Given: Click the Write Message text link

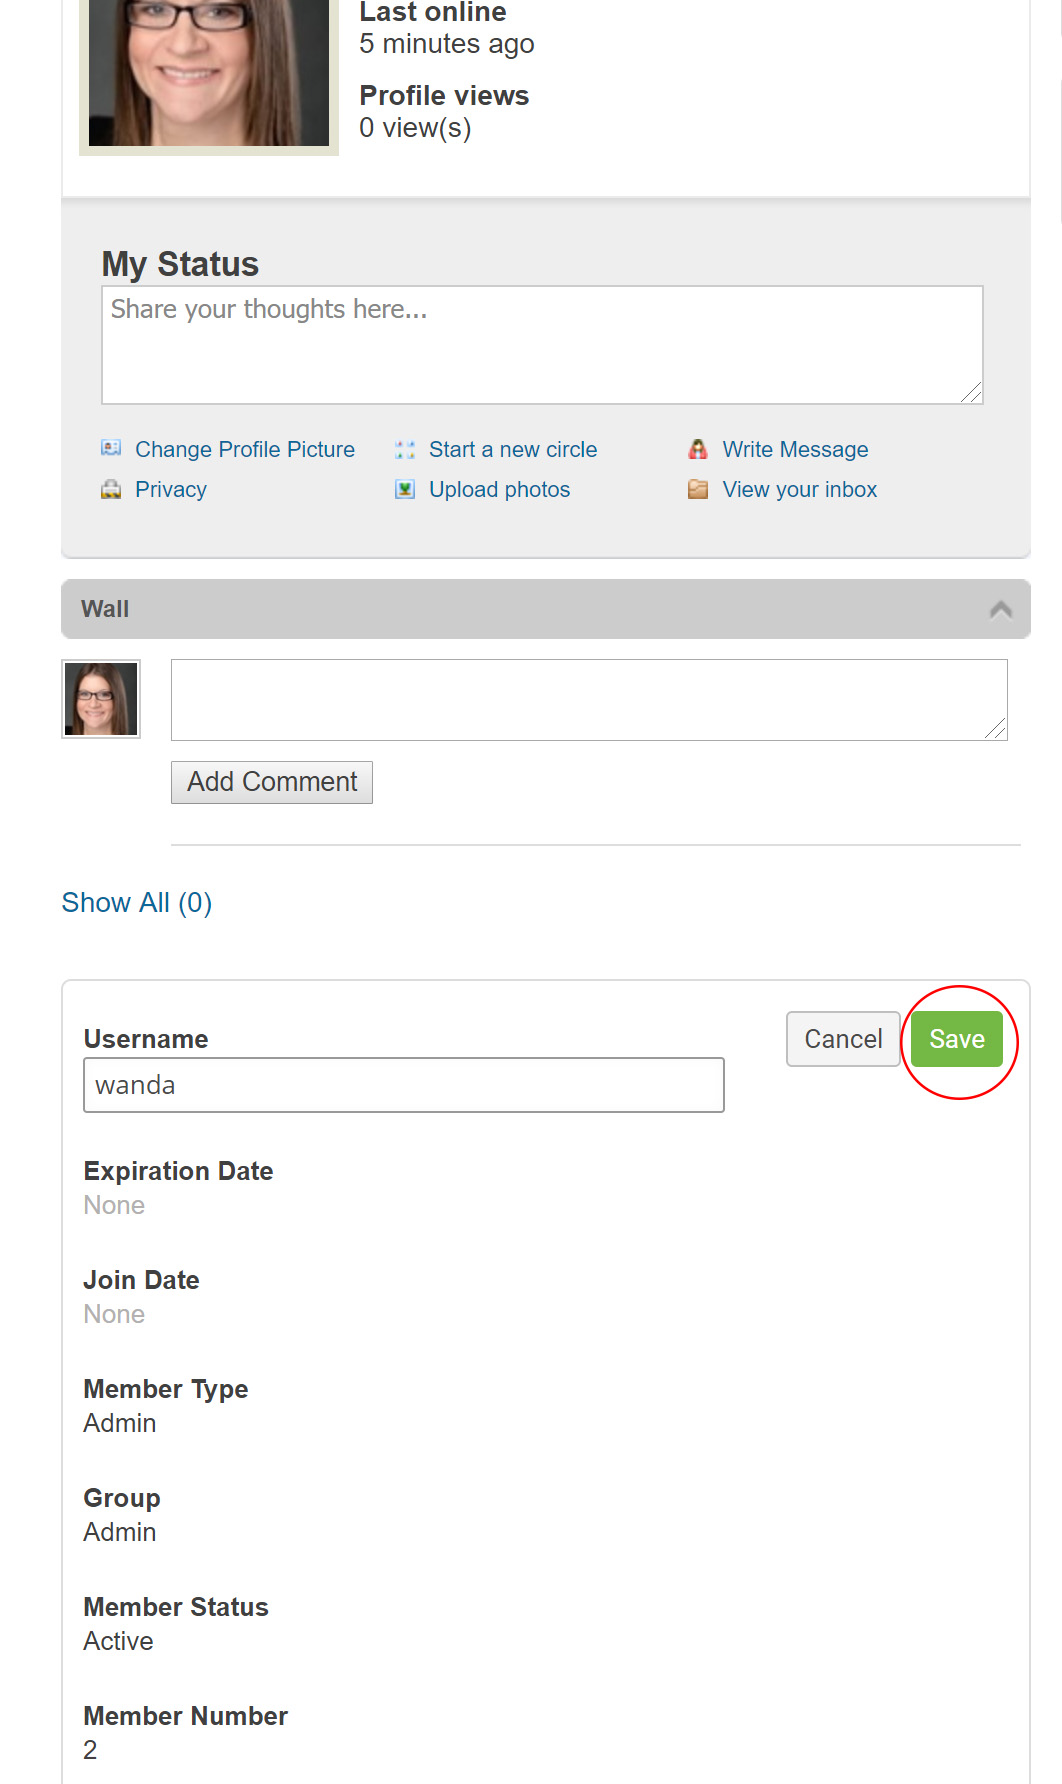Looking at the screenshot, I should tap(794, 449).
